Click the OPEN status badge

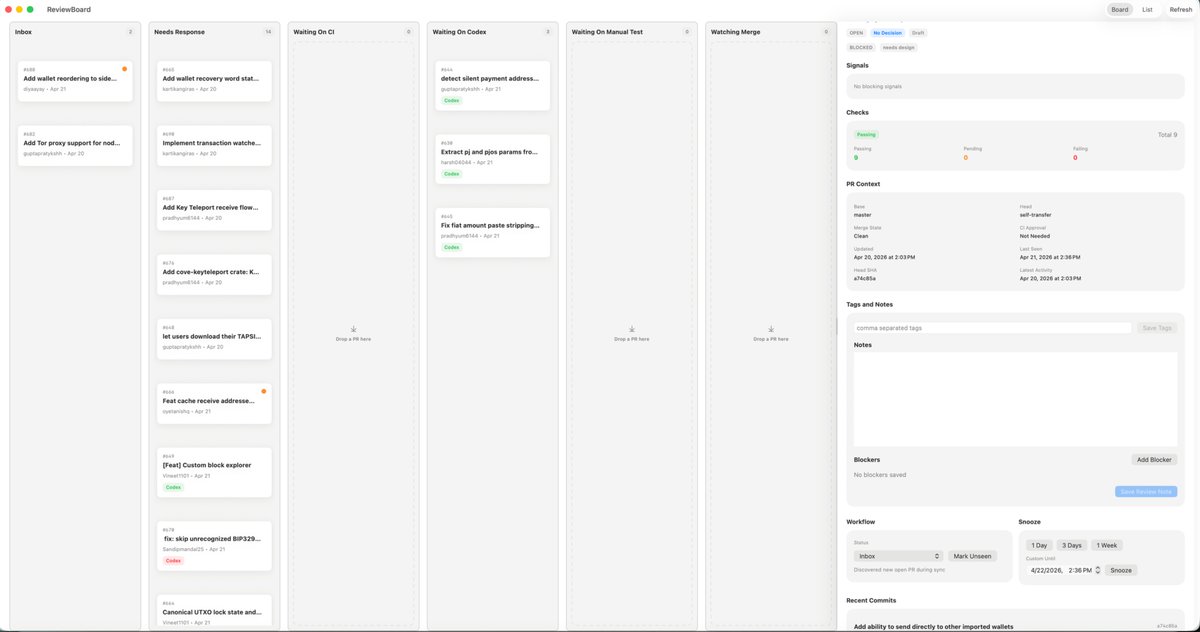pyautogui.click(x=857, y=32)
